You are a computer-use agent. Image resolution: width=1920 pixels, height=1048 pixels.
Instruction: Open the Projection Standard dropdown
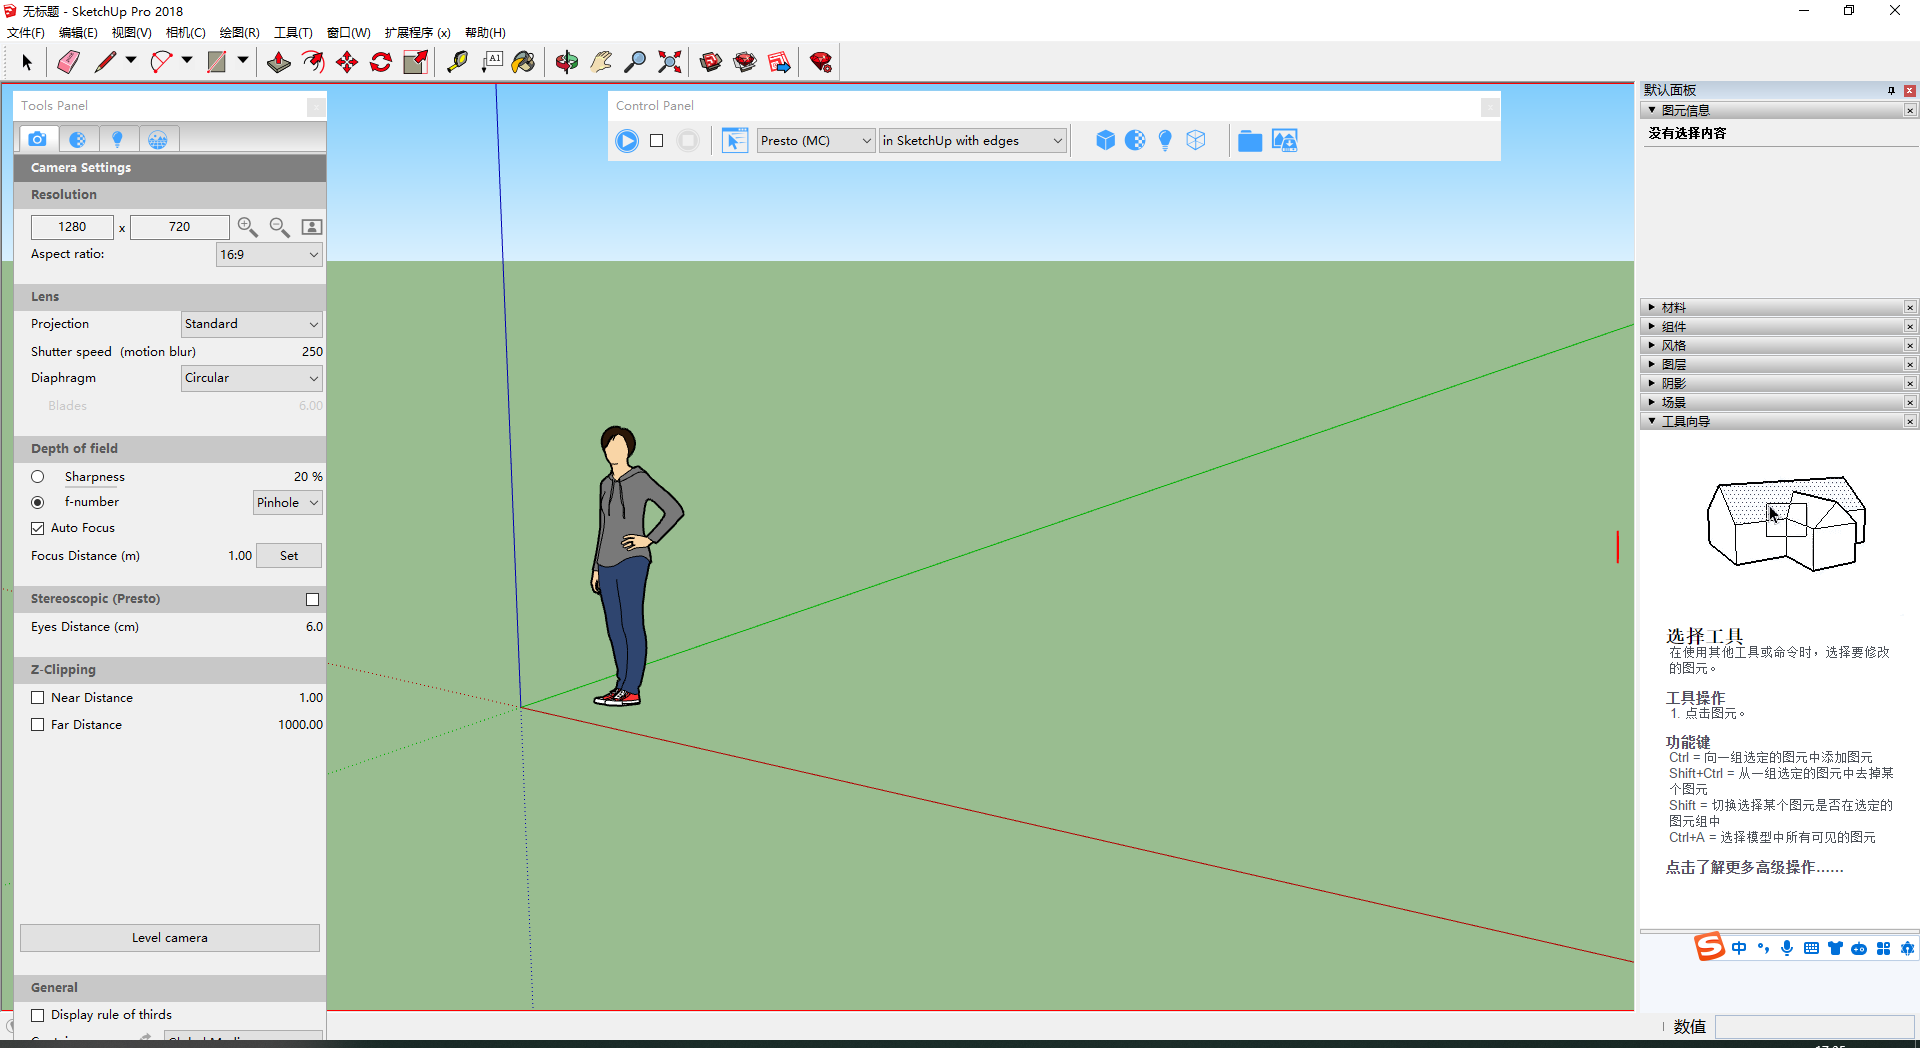coord(252,324)
